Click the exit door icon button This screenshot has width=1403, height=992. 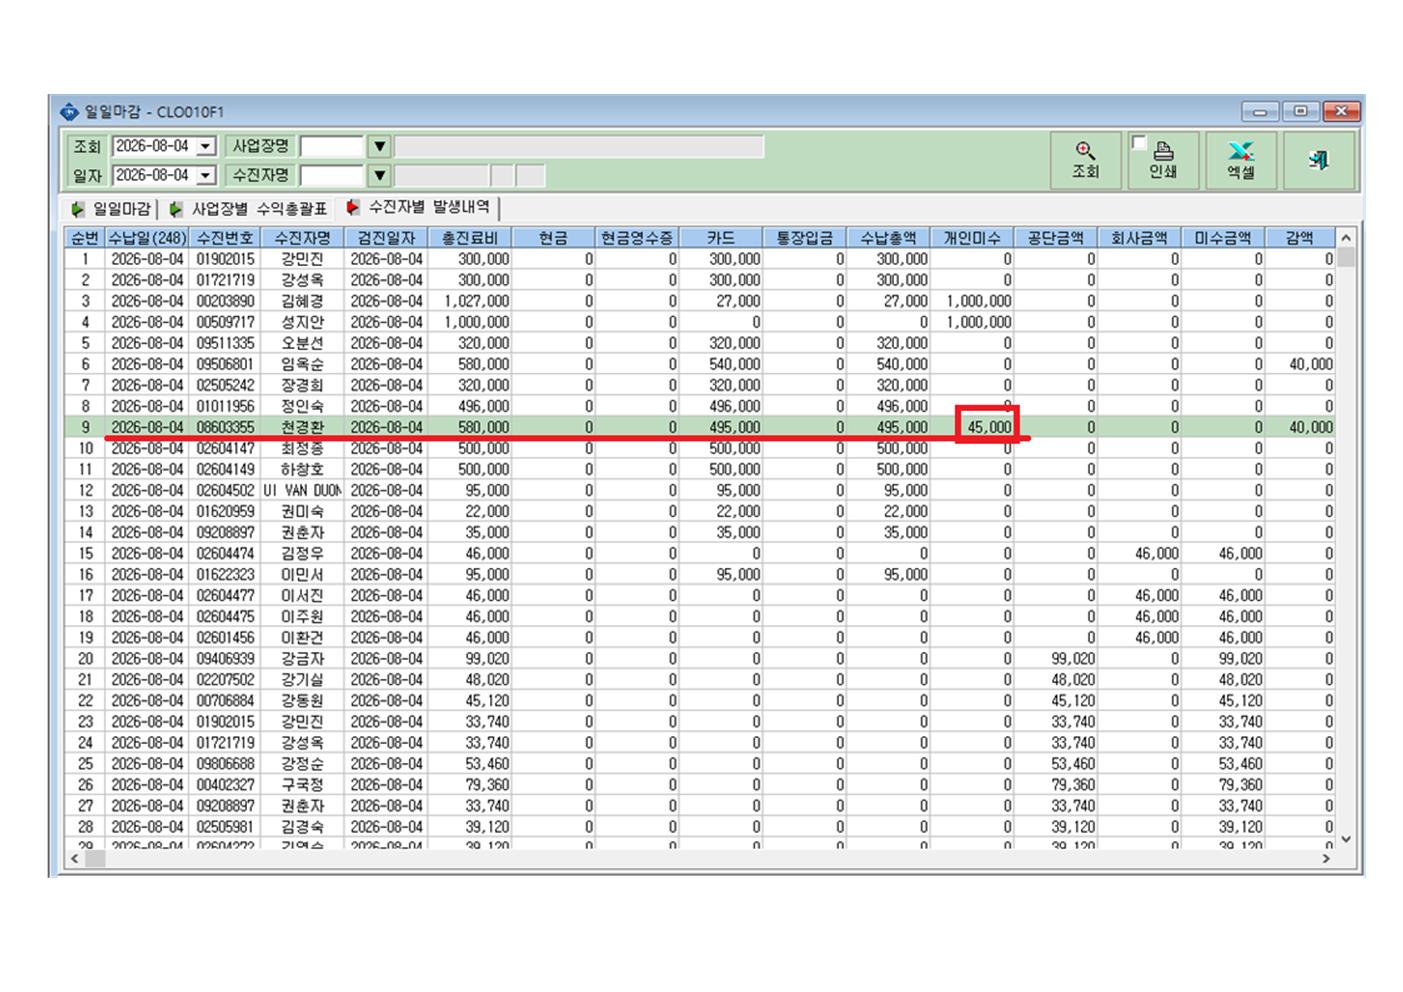click(1319, 160)
